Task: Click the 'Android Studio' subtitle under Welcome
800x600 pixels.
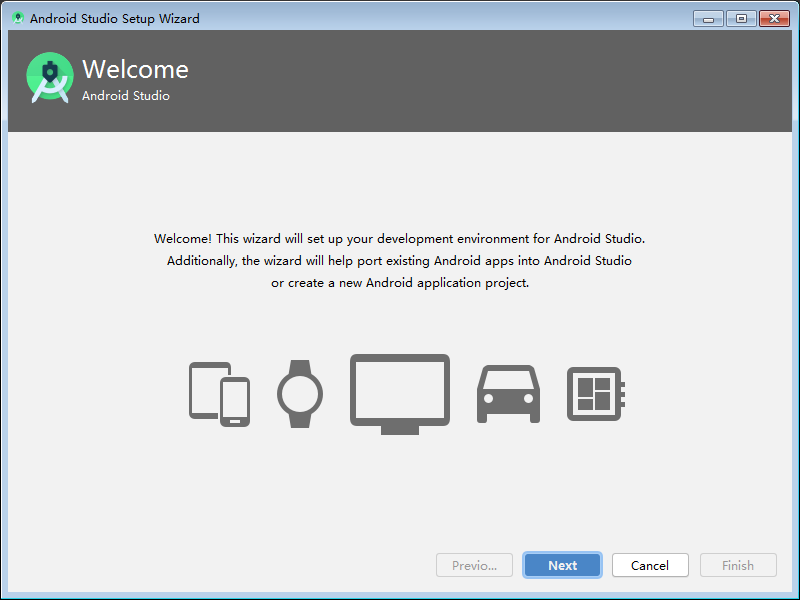Action: (x=126, y=96)
